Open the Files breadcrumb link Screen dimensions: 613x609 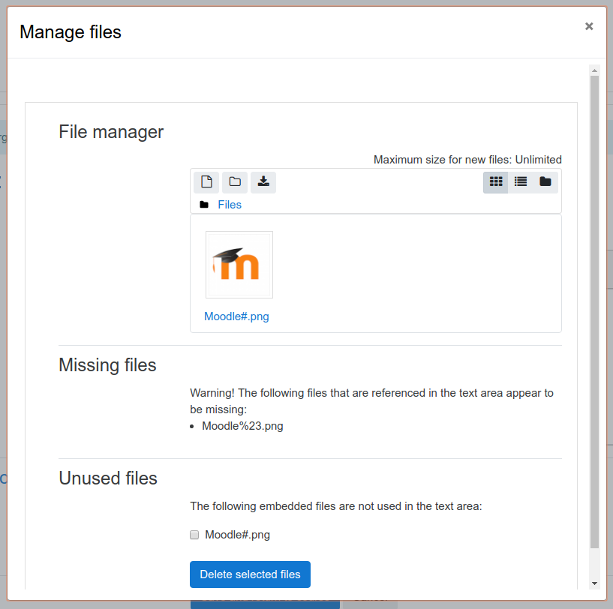(x=229, y=204)
